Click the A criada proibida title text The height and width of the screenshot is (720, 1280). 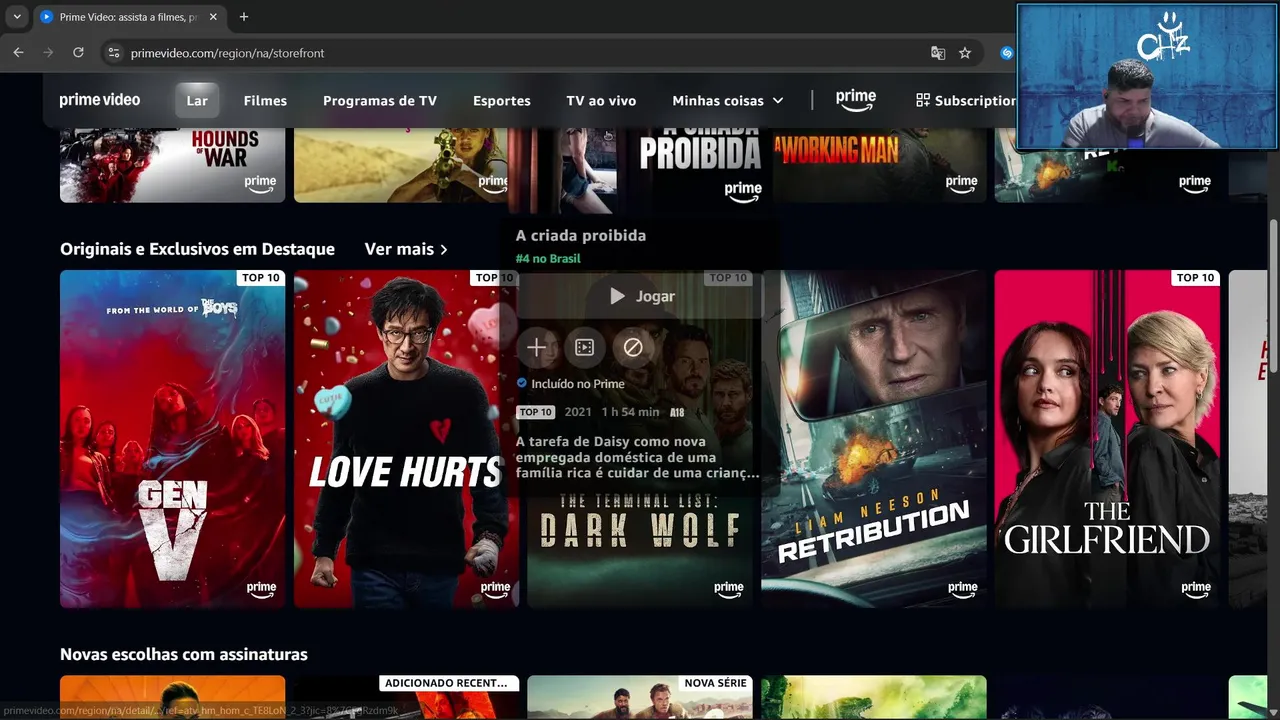[581, 235]
